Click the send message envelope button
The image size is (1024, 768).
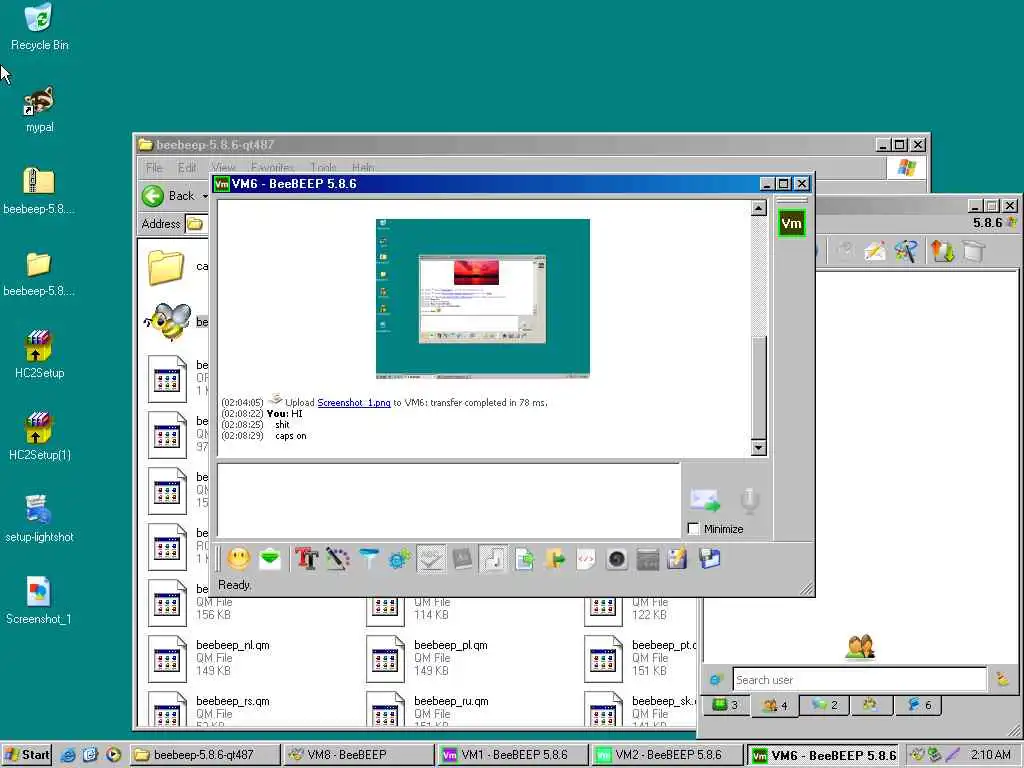pos(705,500)
